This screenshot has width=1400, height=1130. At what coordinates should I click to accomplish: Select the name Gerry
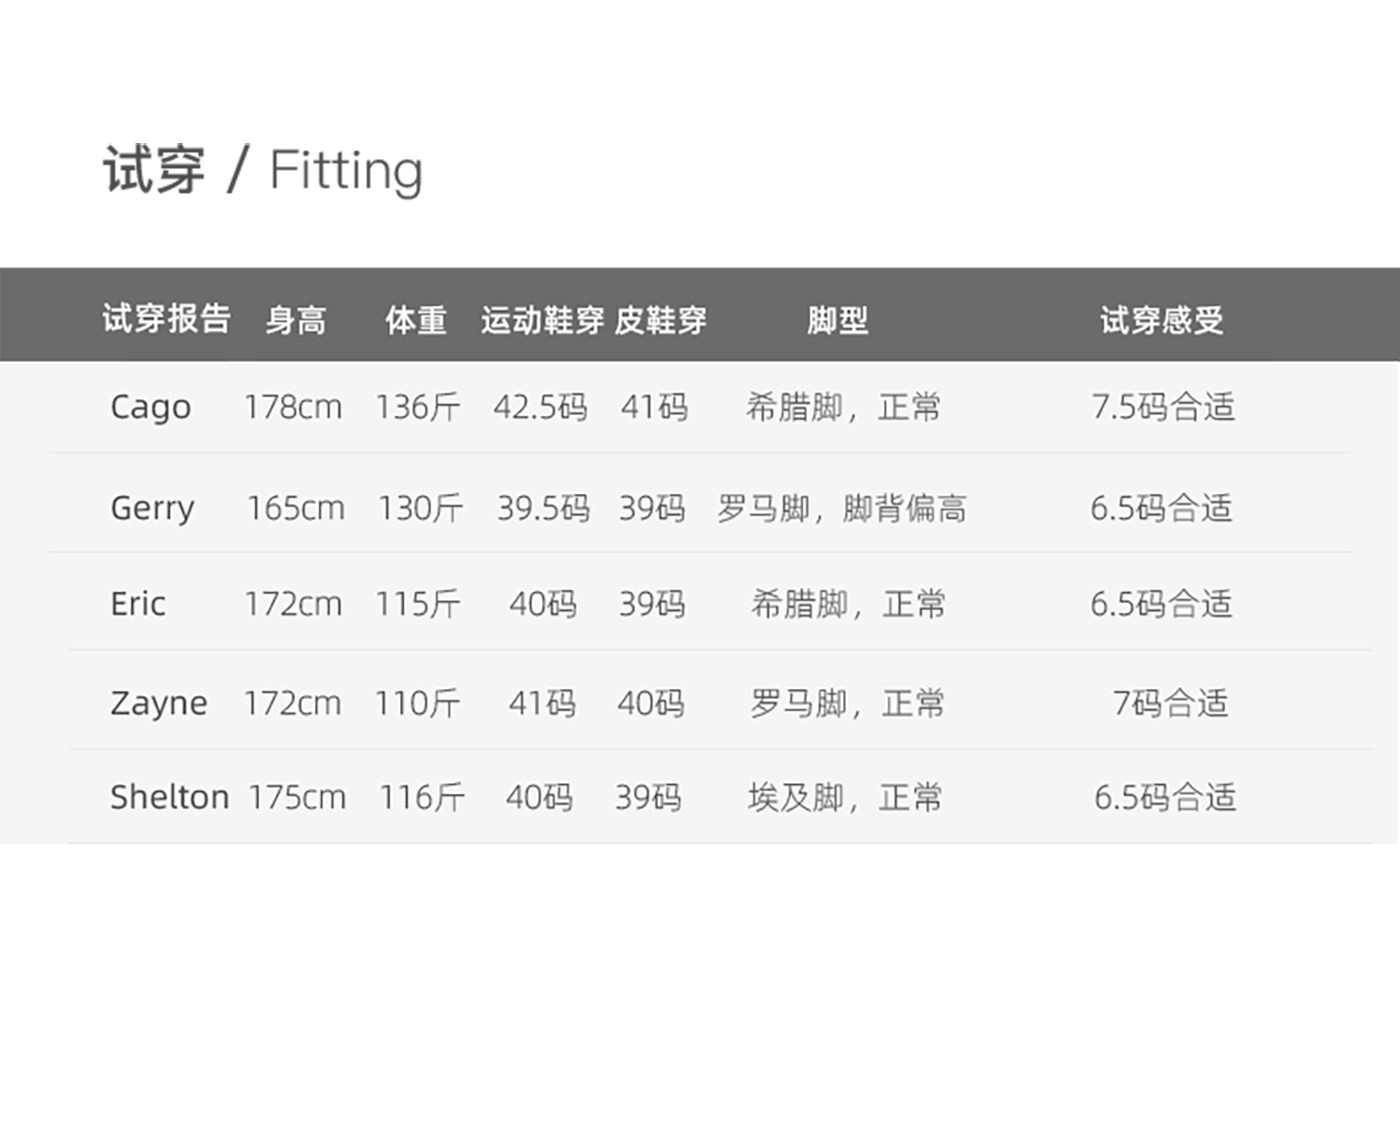(x=152, y=508)
